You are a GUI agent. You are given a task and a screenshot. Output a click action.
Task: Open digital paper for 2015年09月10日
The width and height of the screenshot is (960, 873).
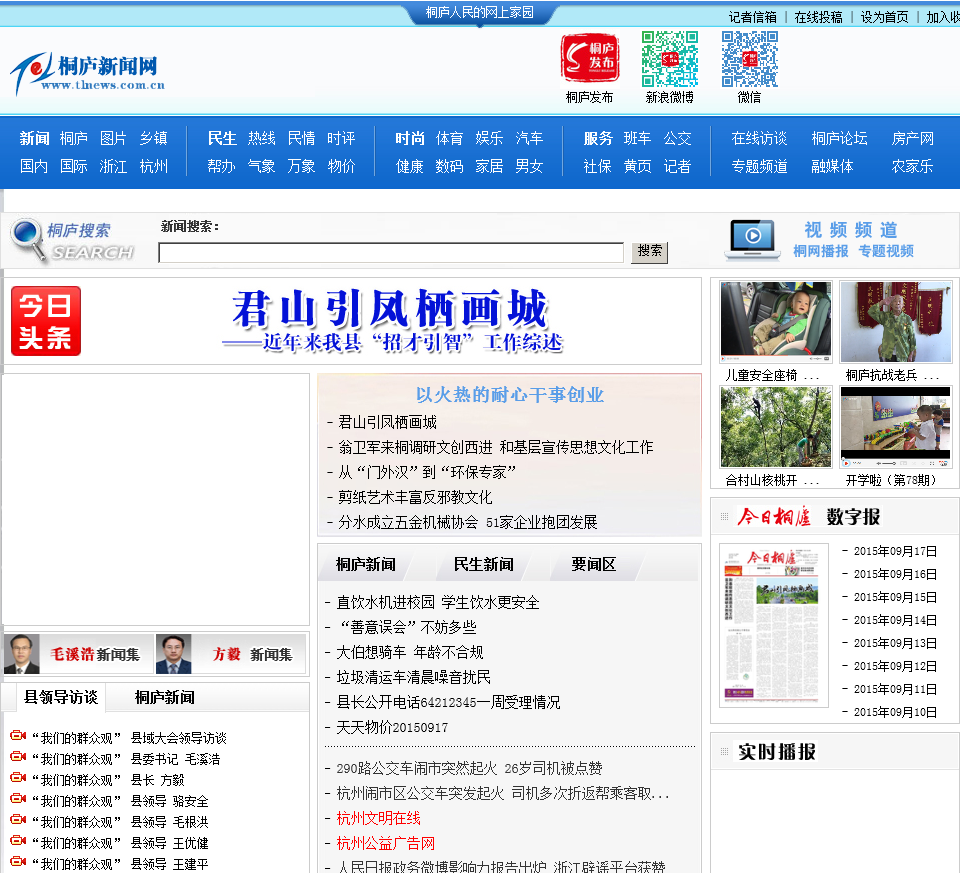(895, 712)
